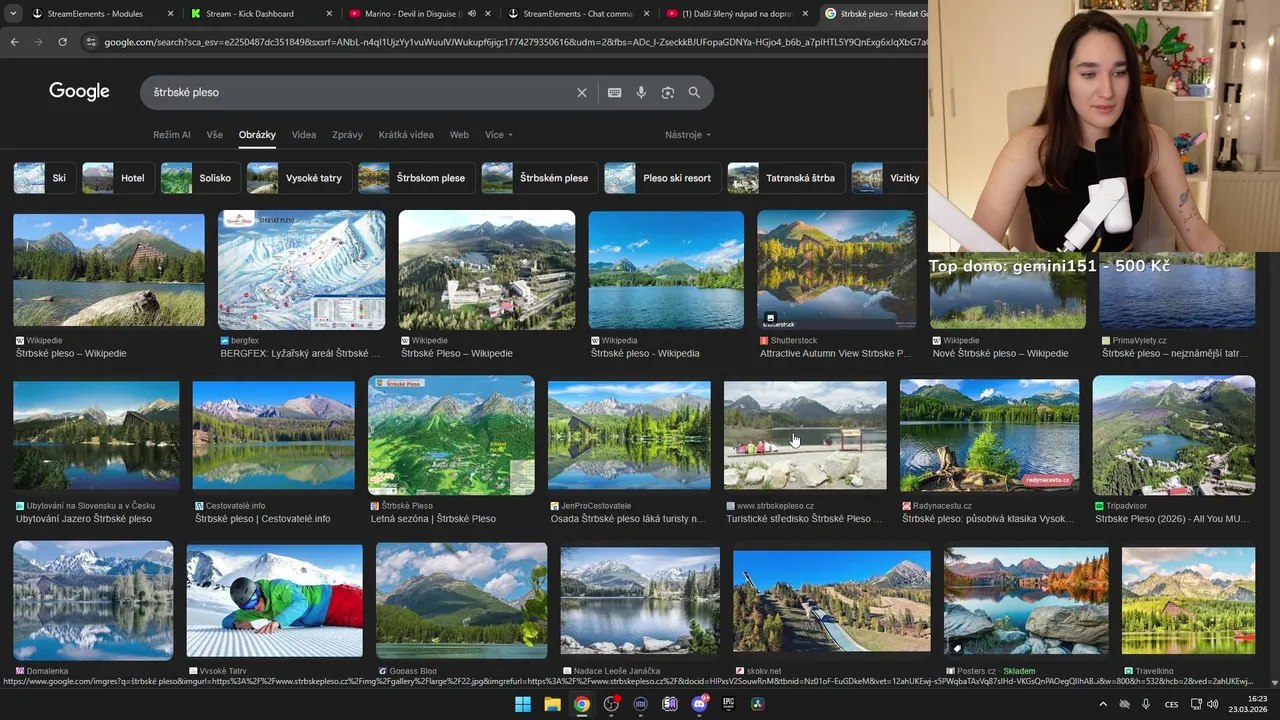Viewport: 1280px width, 720px height.
Task: Show hidden system tray icons chevron
Action: [1103, 704]
